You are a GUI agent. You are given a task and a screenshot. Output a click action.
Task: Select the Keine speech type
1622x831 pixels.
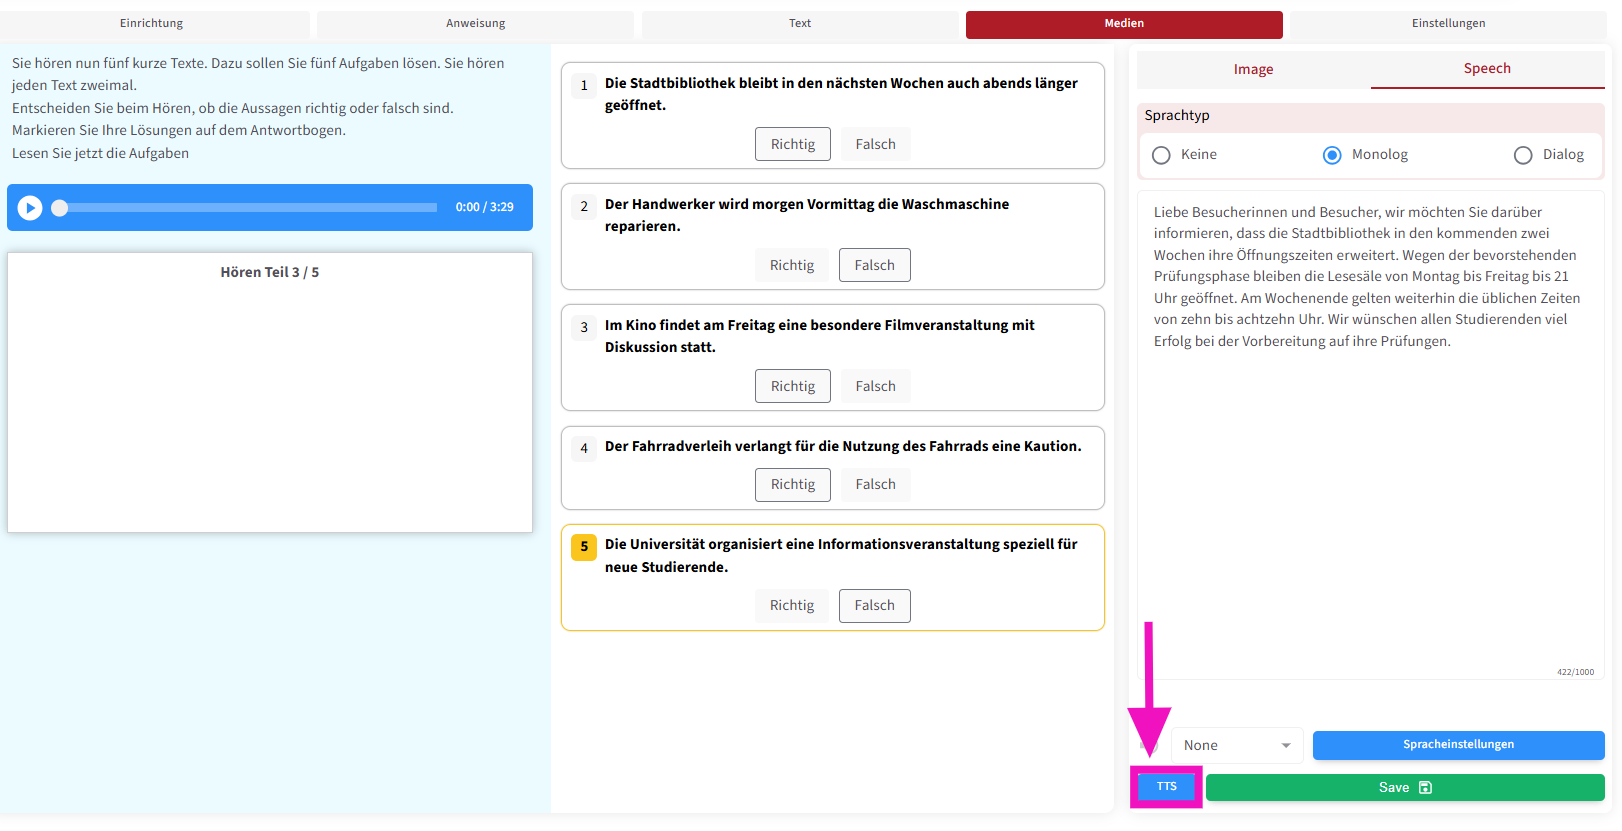(x=1161, y=155)
